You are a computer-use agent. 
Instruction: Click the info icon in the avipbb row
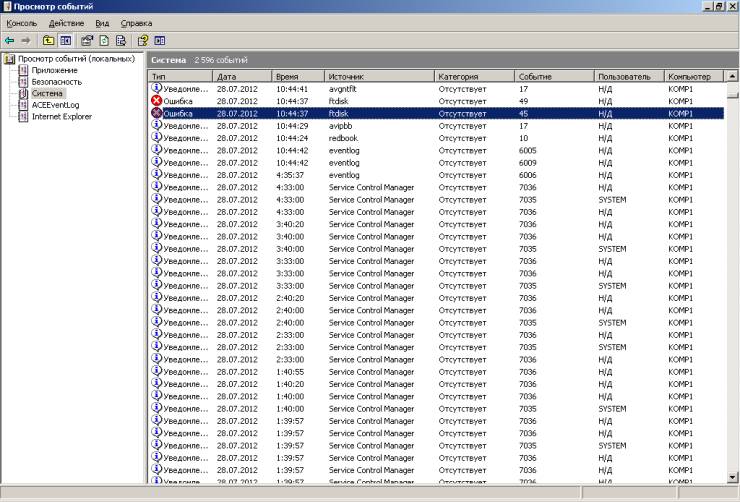157,125
